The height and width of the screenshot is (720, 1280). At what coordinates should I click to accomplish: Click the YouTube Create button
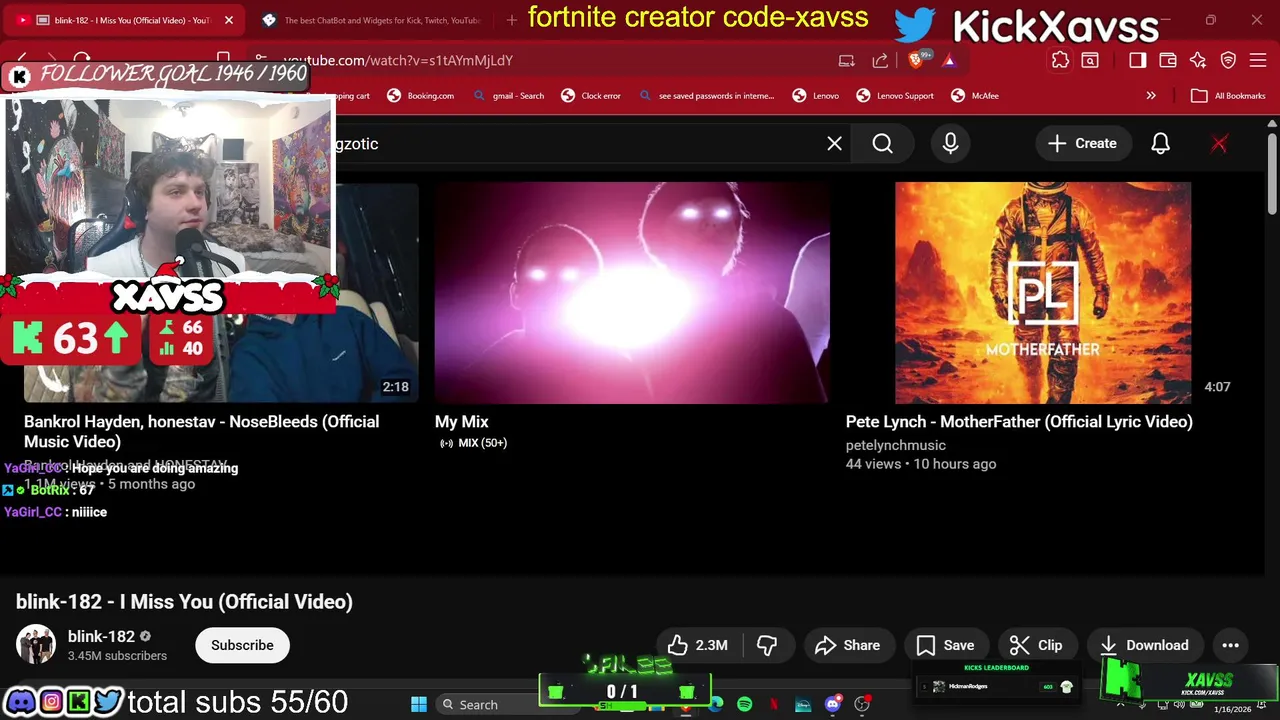[x=1082, y=143]
